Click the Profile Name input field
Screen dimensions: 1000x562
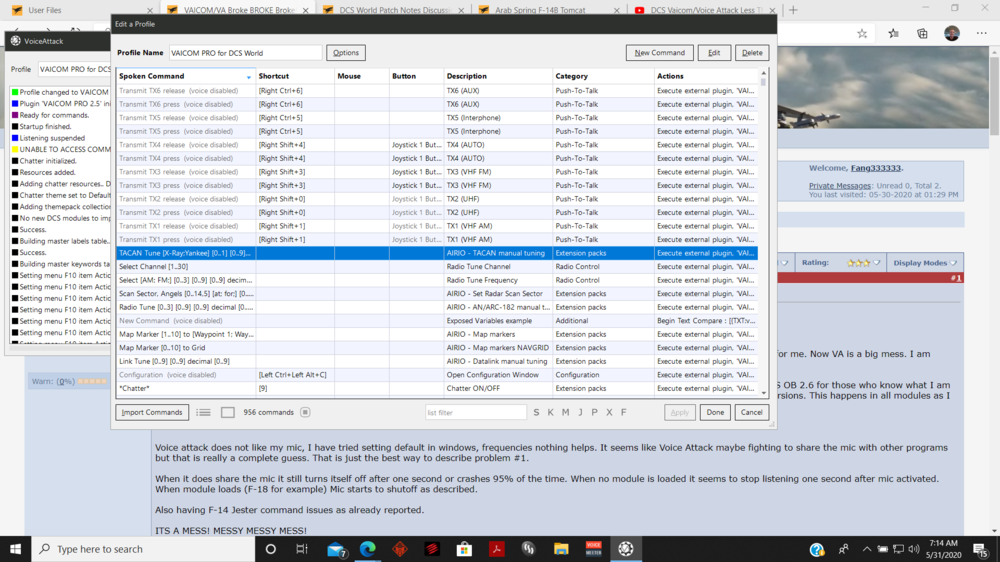coord(246,53)
